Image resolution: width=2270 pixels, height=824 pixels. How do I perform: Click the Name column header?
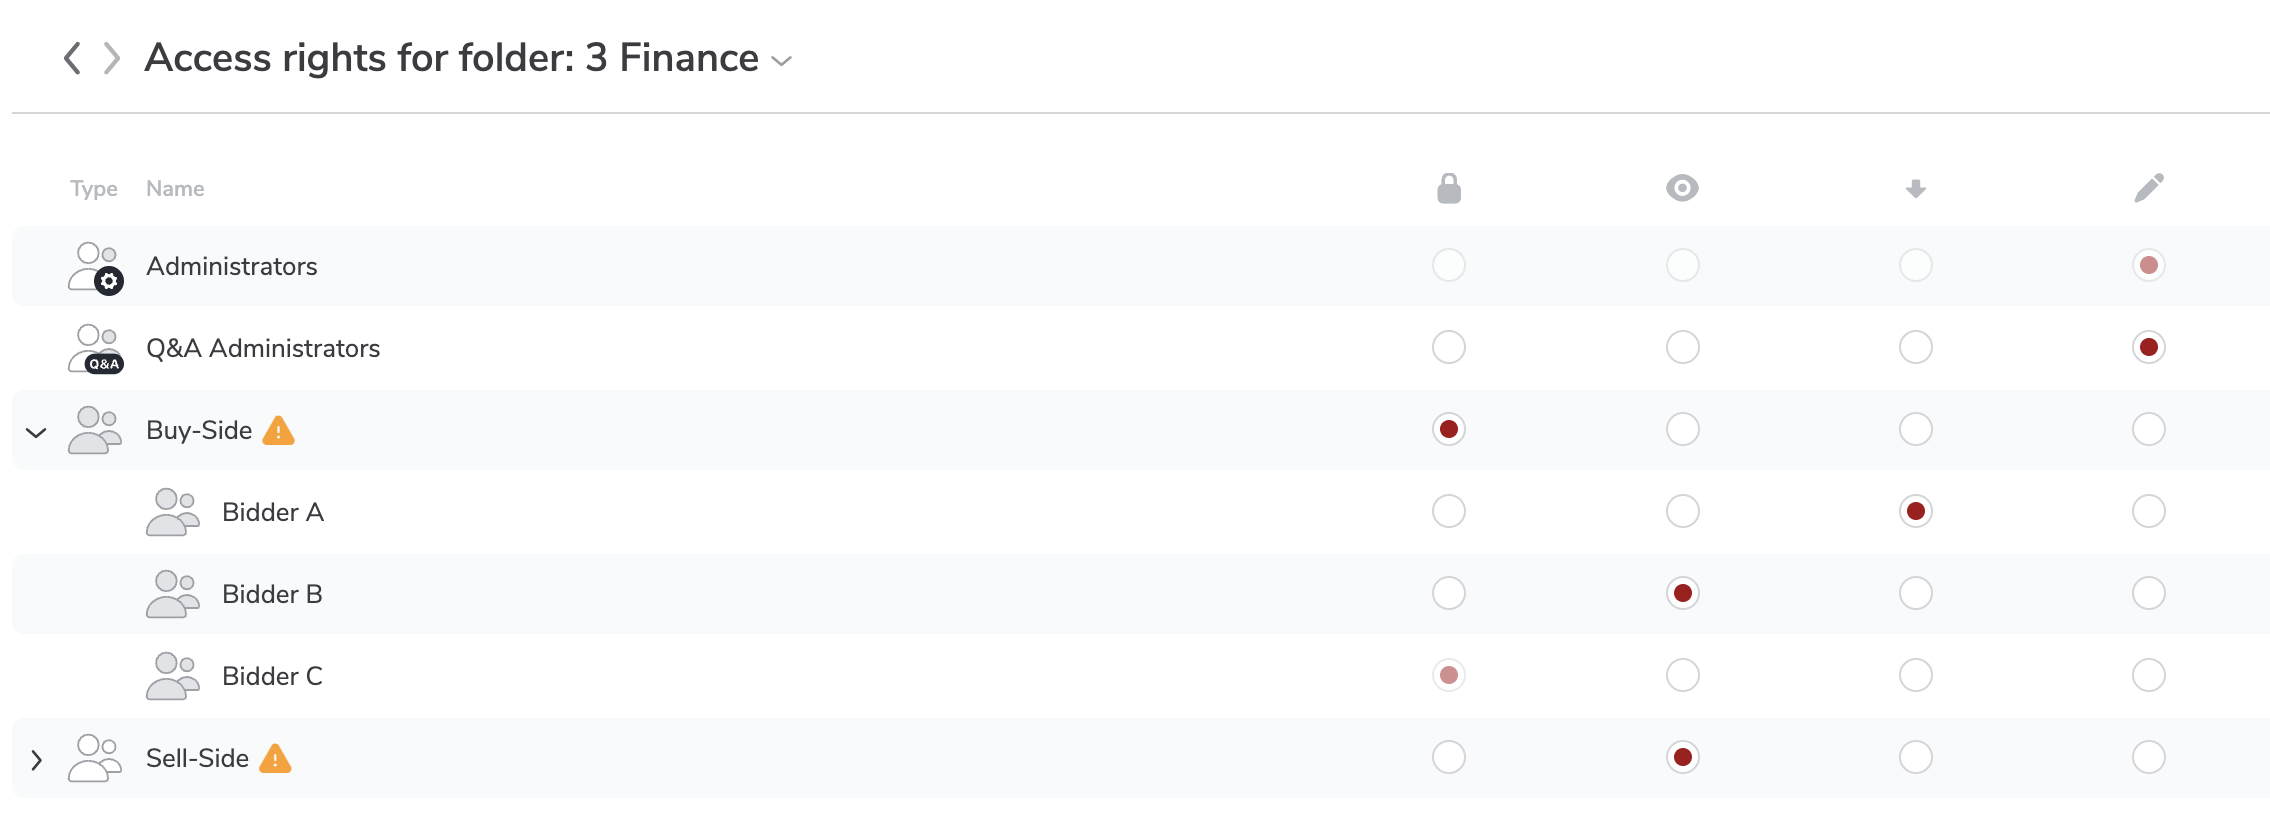(x=175, y=188)
